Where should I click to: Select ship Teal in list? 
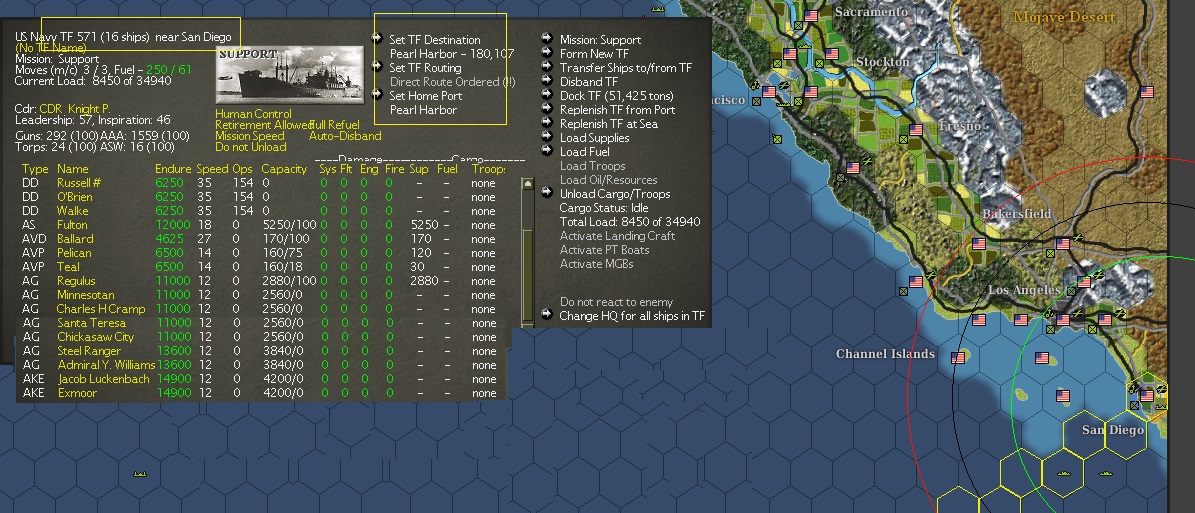(68, 267)
